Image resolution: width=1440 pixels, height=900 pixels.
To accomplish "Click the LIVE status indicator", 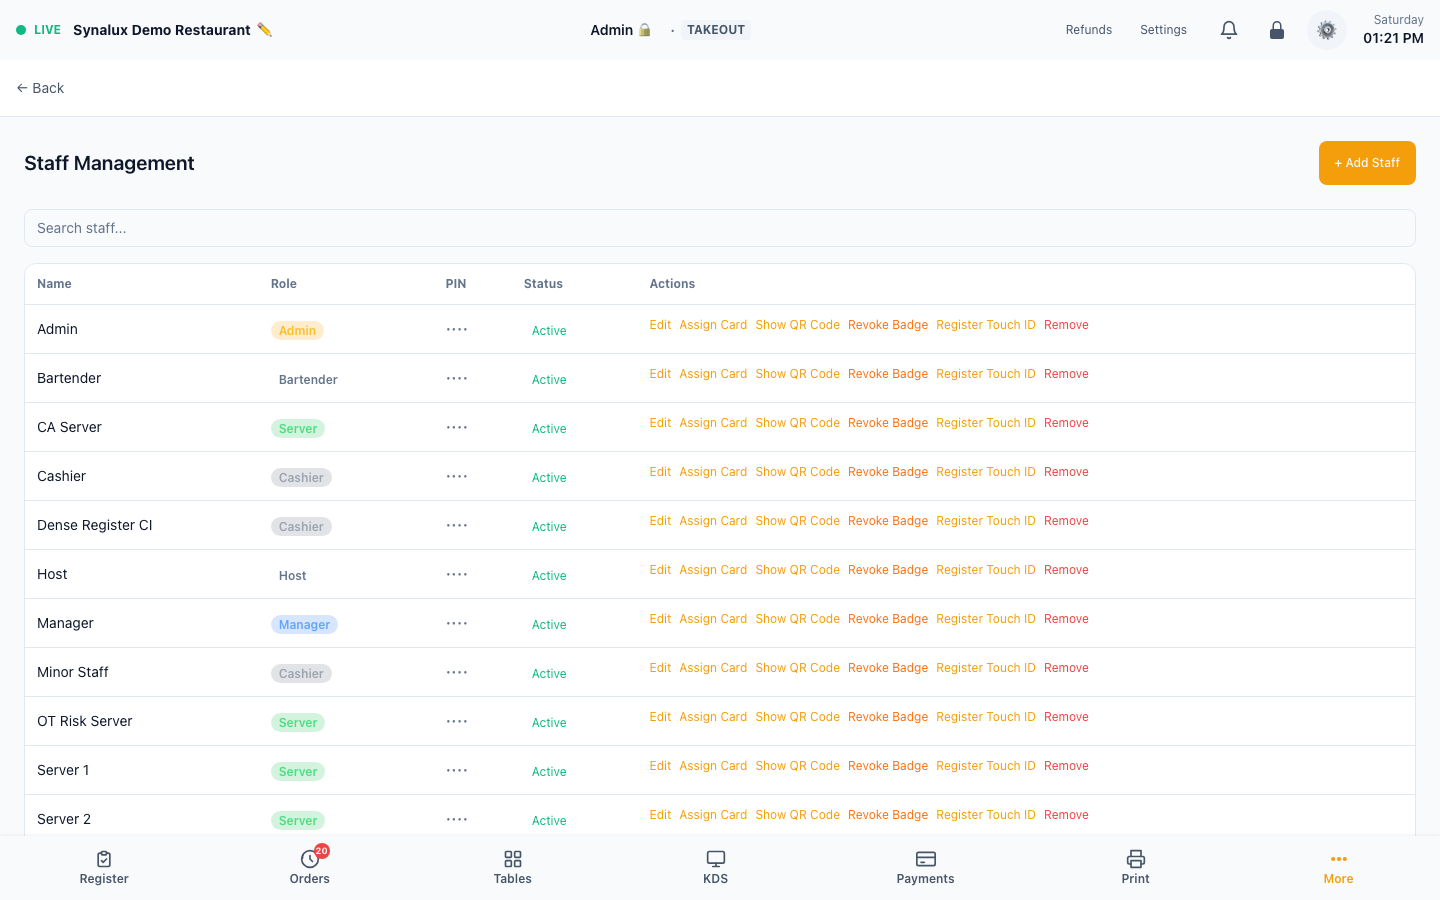I will (38, 30).
